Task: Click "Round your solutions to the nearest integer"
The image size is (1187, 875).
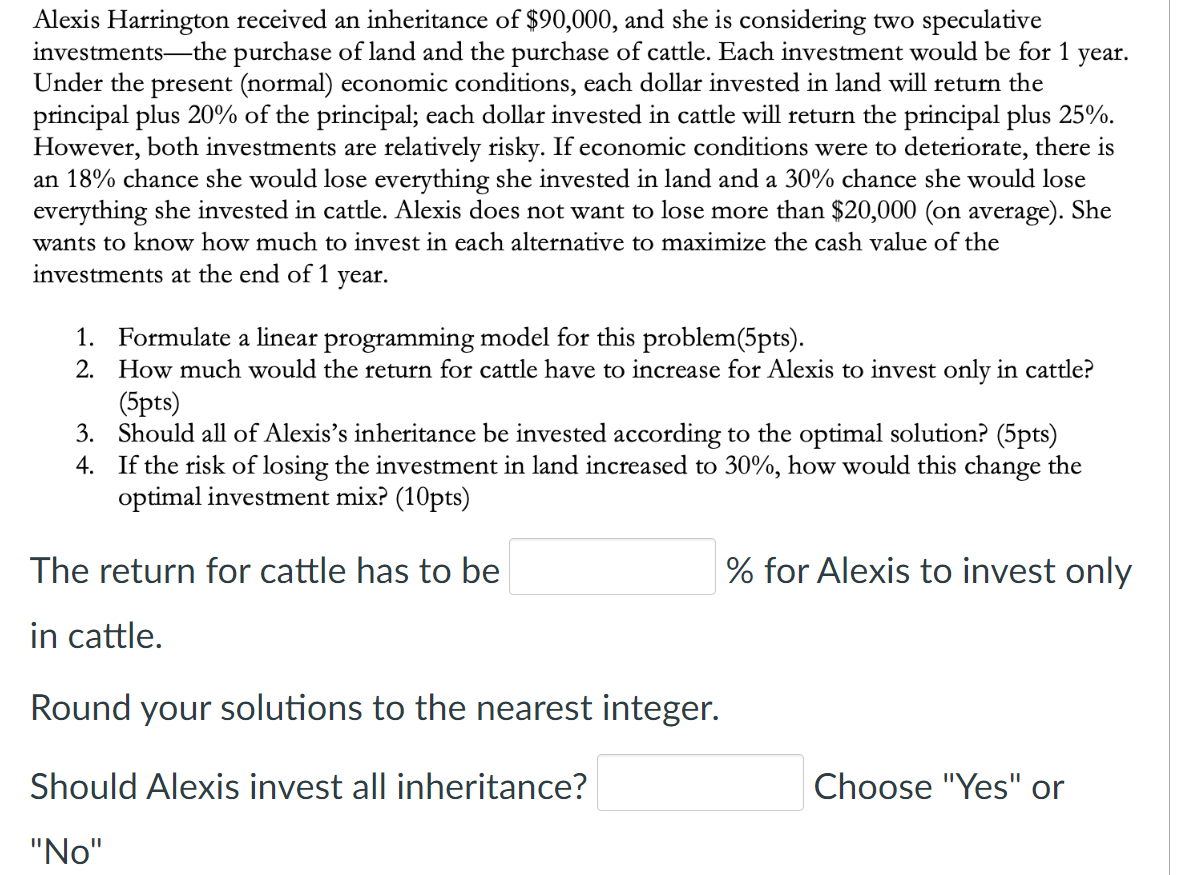Action: [x=375, y=708]
